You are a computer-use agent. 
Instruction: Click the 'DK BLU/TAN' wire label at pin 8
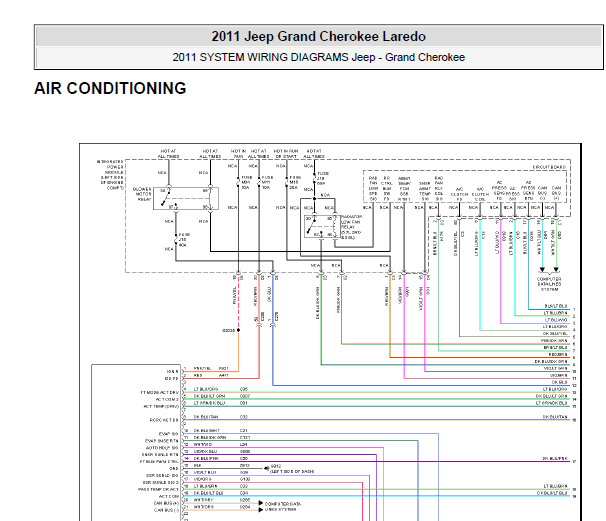tap(206, 417)
